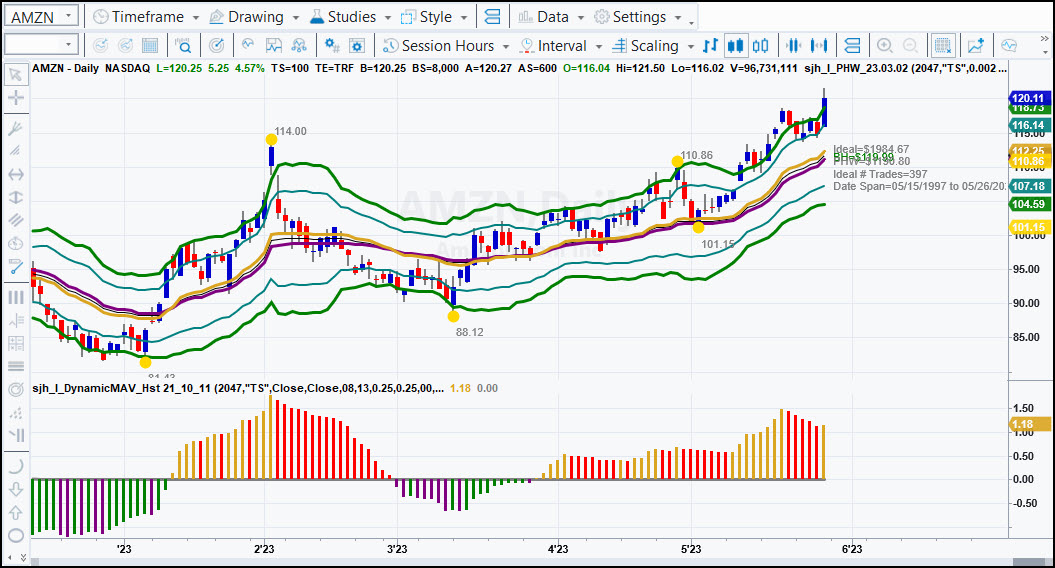Choose the blue line drawing tool

(15, 267)
